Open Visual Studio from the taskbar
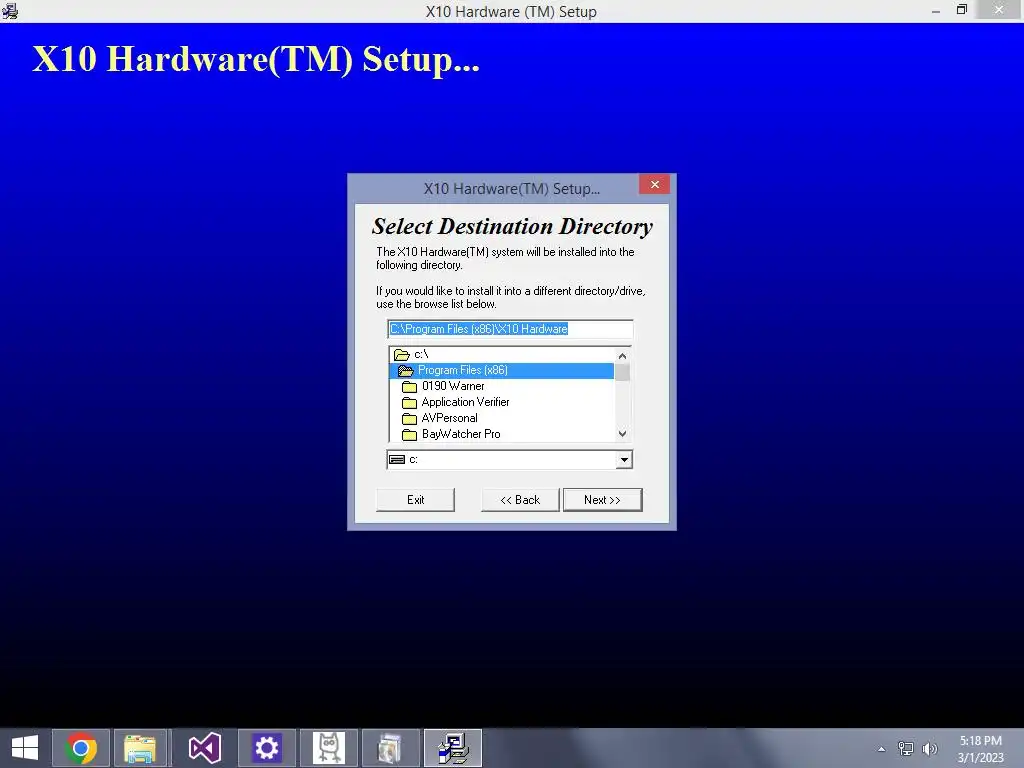 (204, 748)
